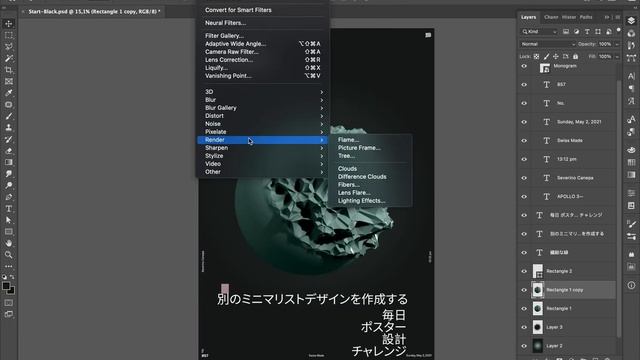640x360 pixels.
Task: Expand the Noise filter submenu
Action: [x=263, y=124]
